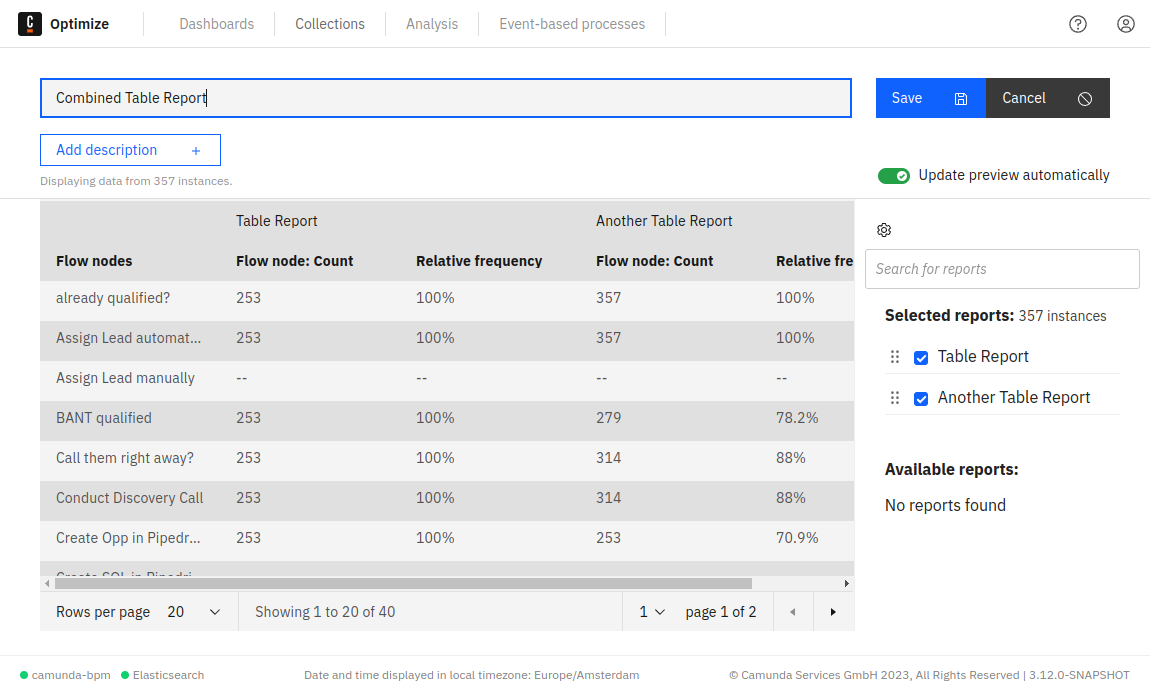This screenshot has width=1150, height=693.
Task: Click the Search for reports field
Action: 1002,269
